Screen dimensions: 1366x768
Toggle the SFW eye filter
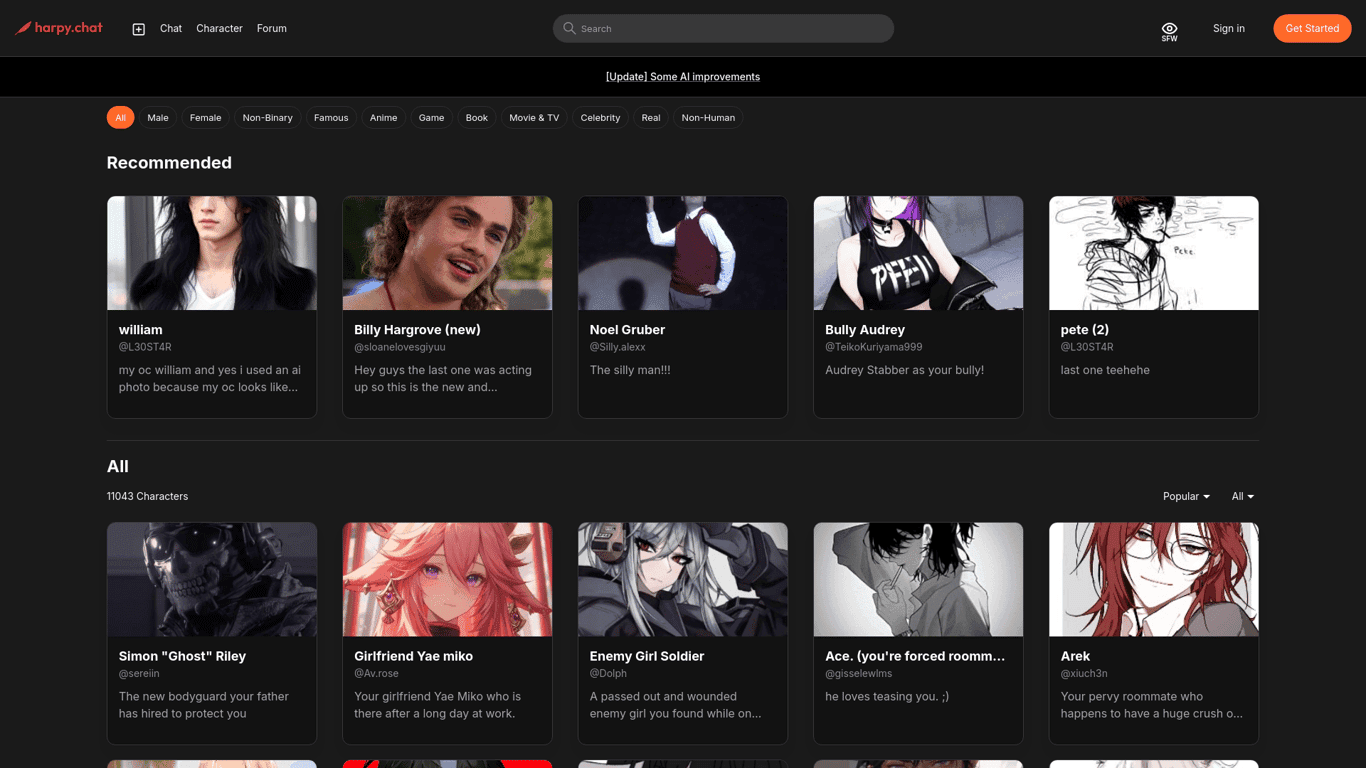(1169, 31)
